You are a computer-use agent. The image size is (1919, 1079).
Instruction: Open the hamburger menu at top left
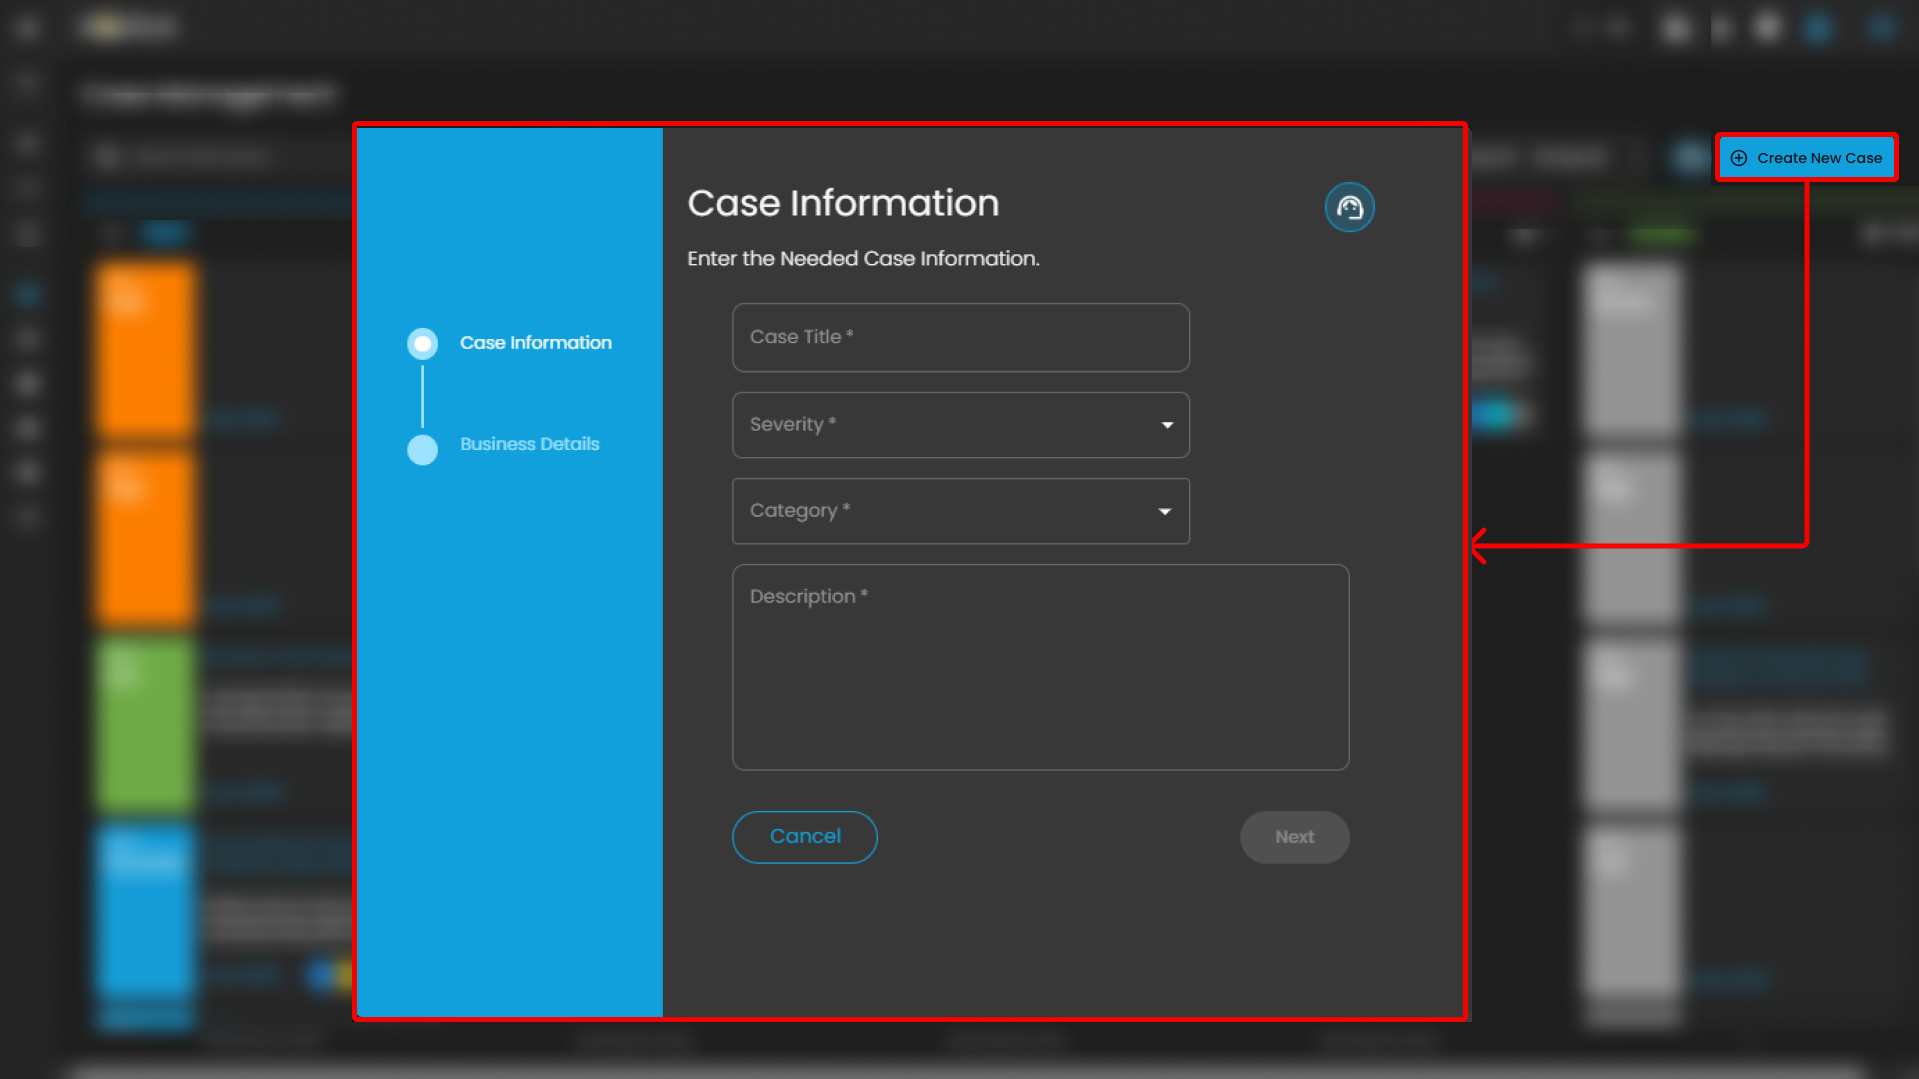(x=27, y=27)
